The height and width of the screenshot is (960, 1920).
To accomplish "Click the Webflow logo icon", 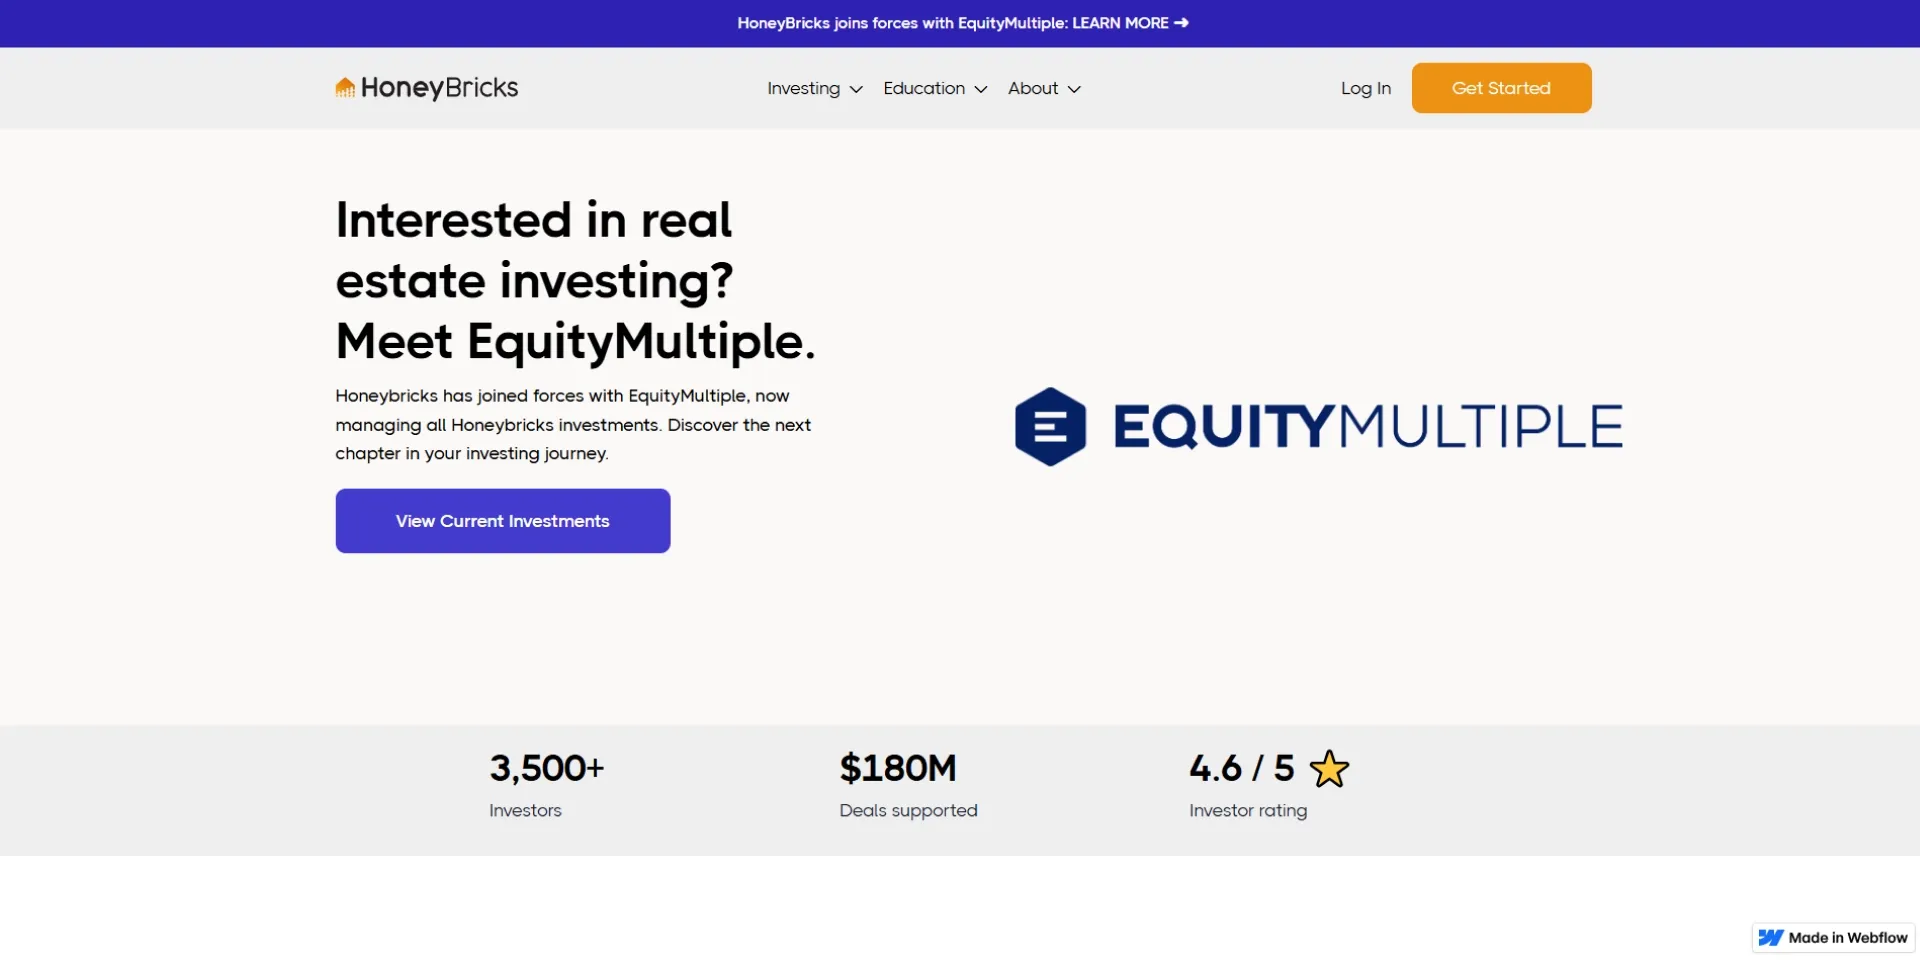I will (x=1771, y=938).
